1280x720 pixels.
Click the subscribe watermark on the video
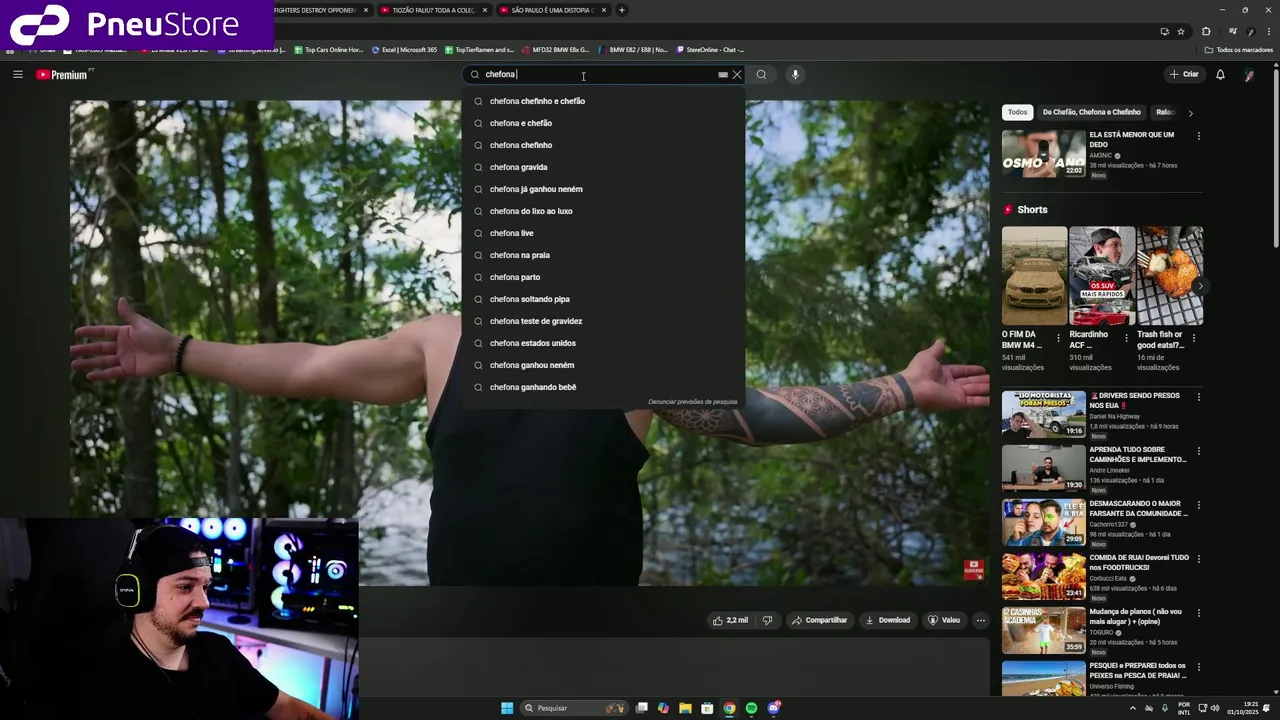(x=973, y=570)
